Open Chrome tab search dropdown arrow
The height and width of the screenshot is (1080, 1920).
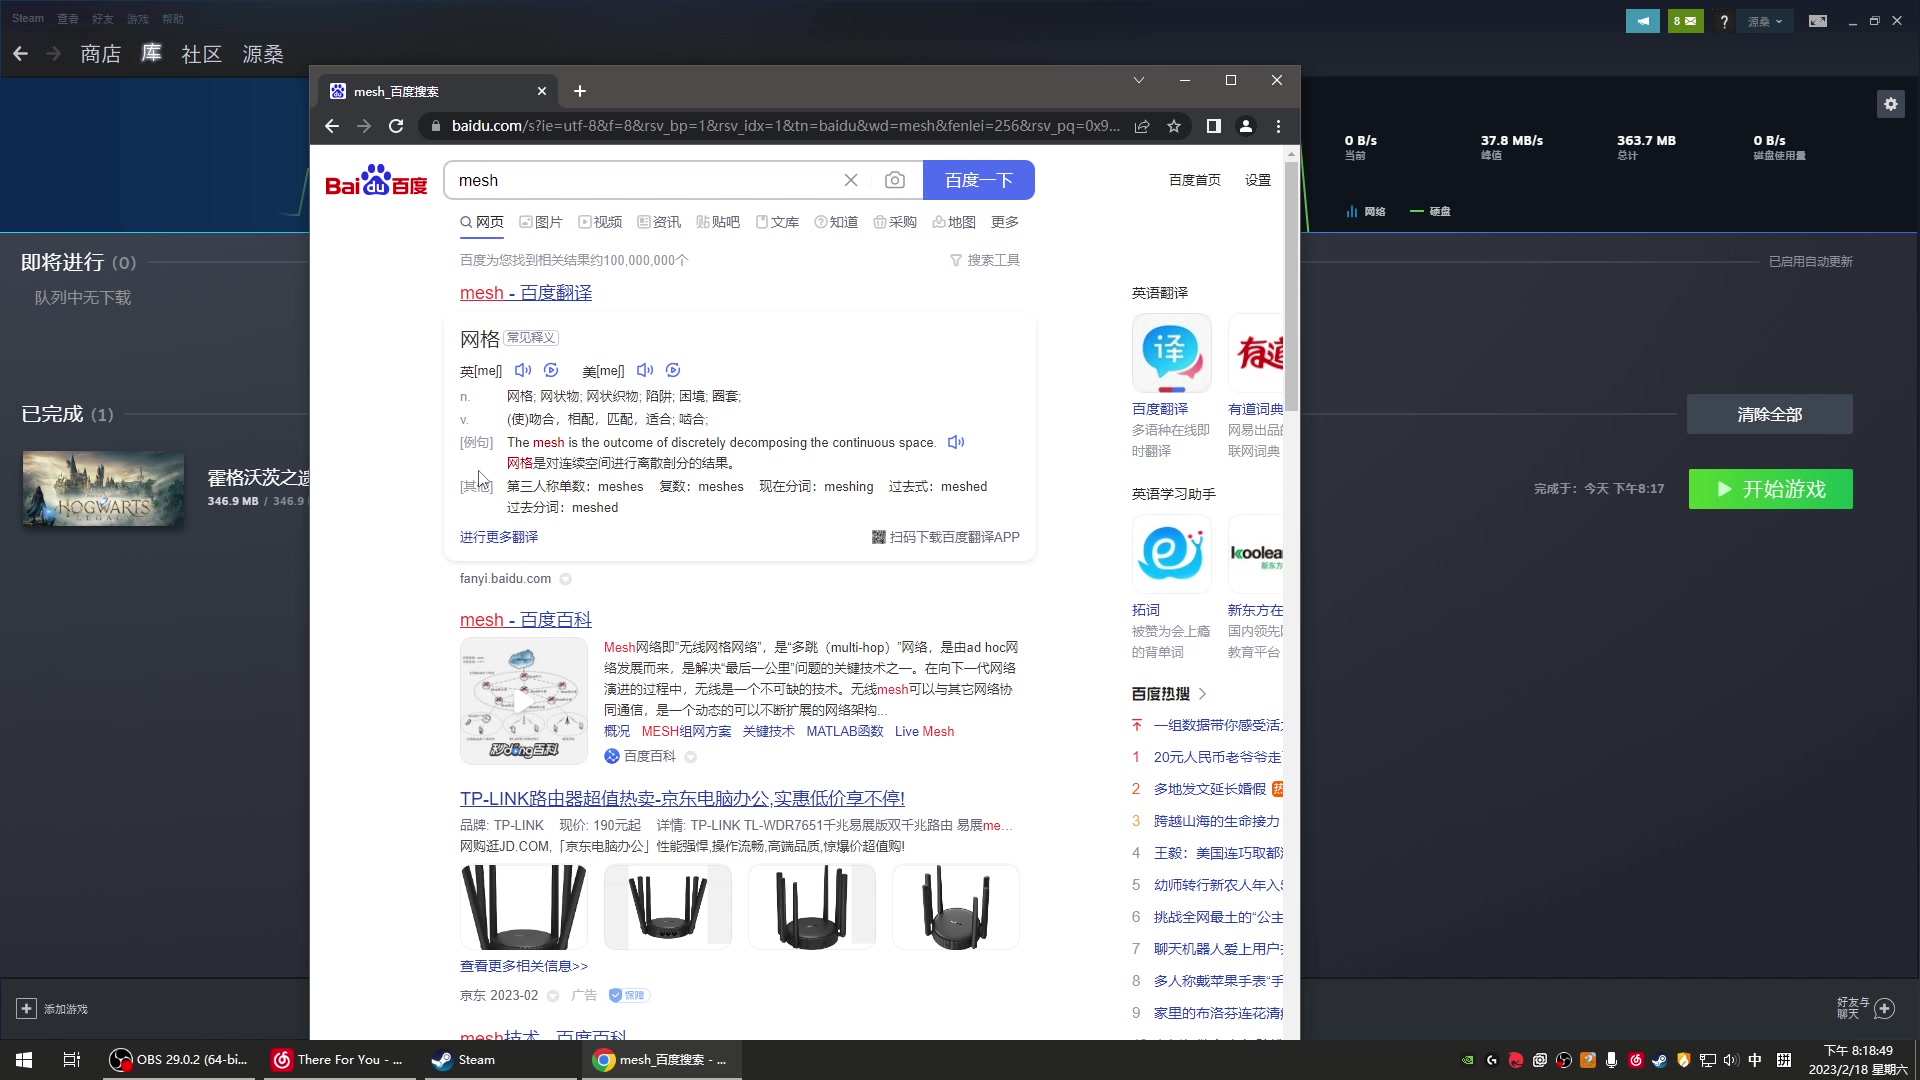point(1139,80)
